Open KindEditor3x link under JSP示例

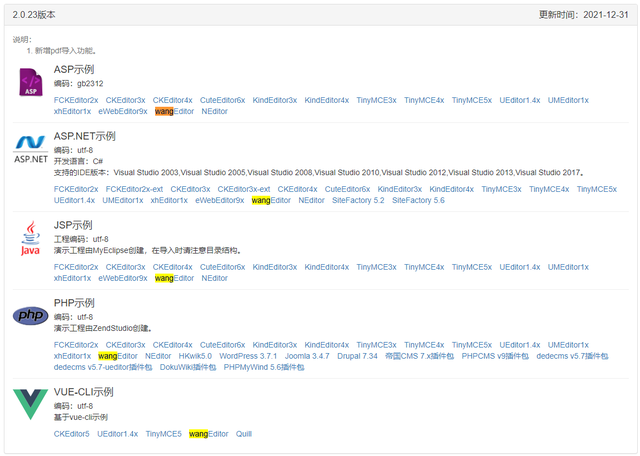click(x=275, y=267)
